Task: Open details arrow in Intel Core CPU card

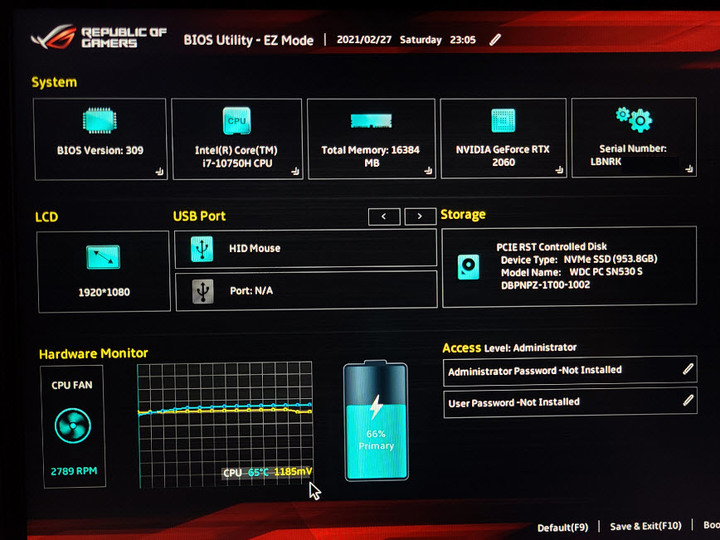Action: (295, 171)
